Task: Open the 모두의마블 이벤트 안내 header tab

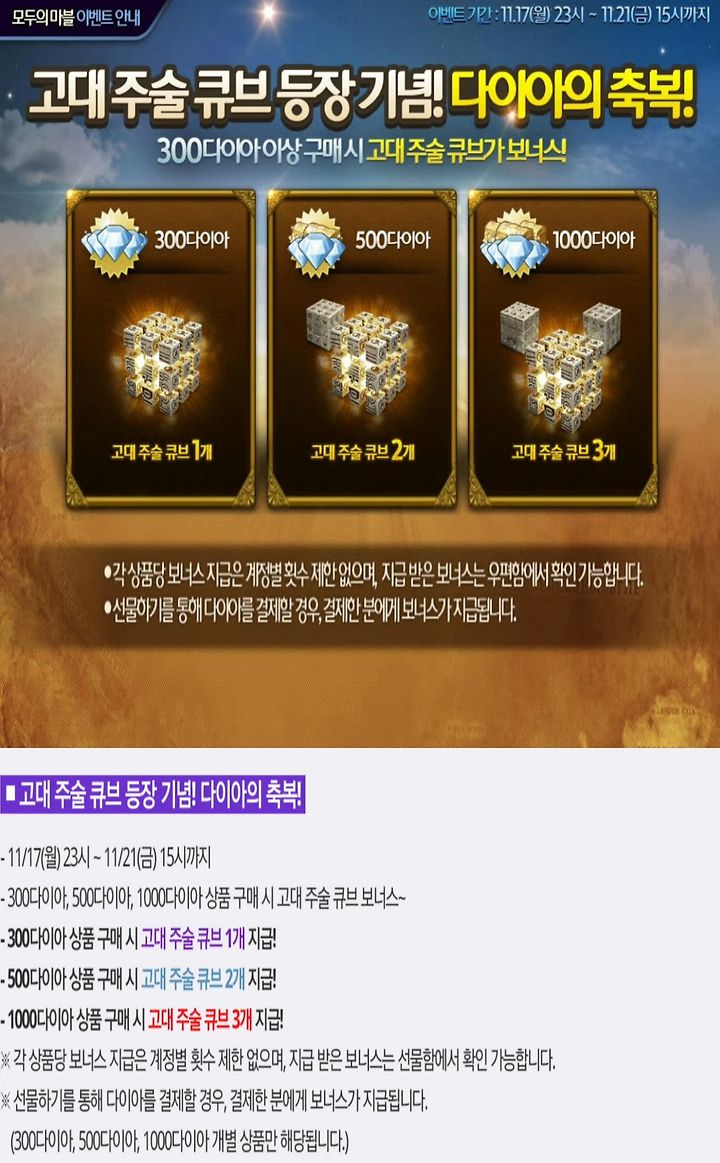Action: 76,16
